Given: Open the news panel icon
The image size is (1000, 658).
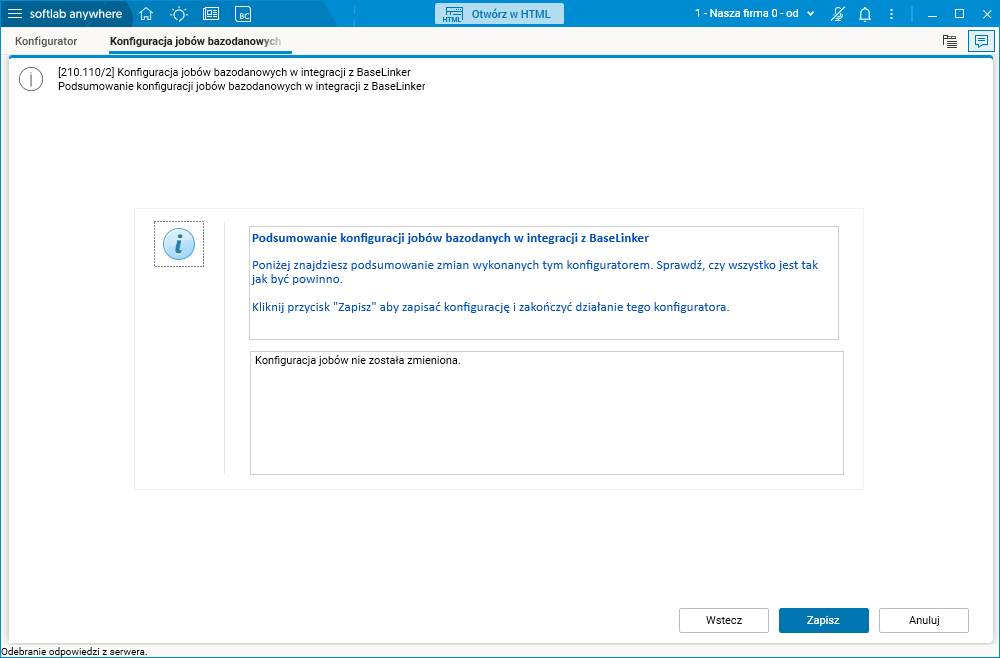Looking at the screenshot, I should coord(210,14).
